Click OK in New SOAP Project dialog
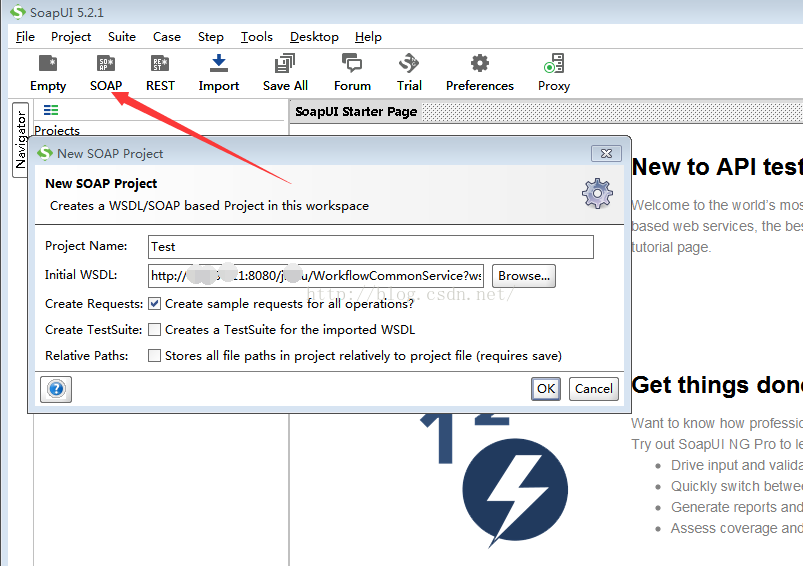803x566 pixels. 545,389
